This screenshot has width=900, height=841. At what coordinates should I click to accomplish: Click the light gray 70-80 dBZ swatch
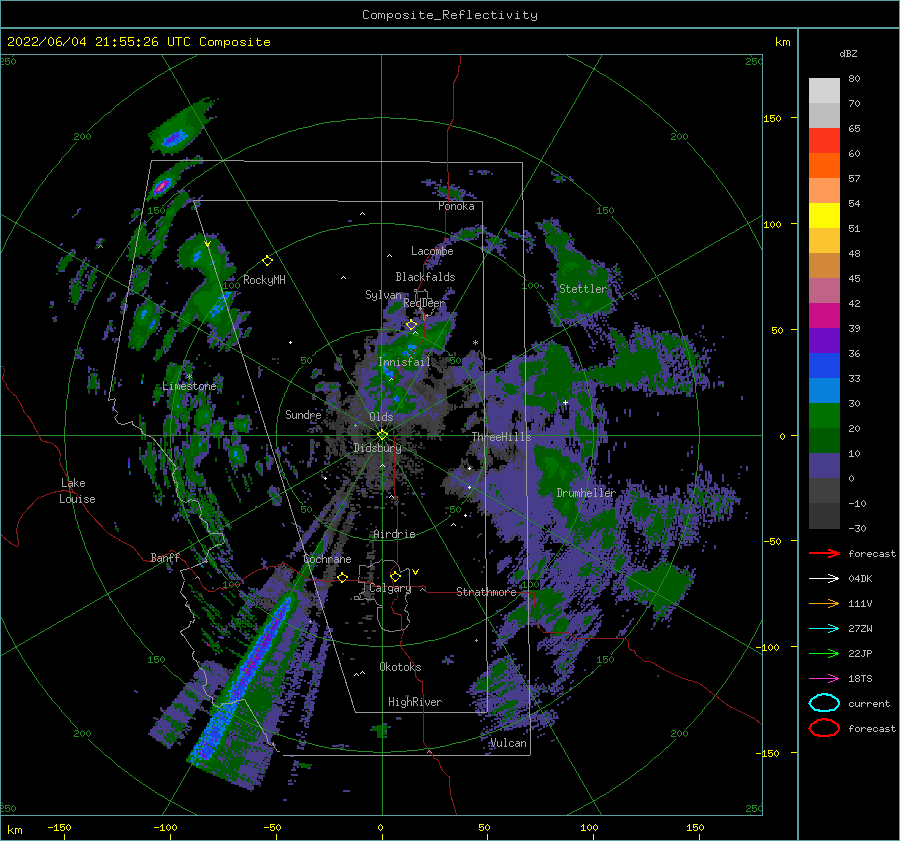point(824,91)
